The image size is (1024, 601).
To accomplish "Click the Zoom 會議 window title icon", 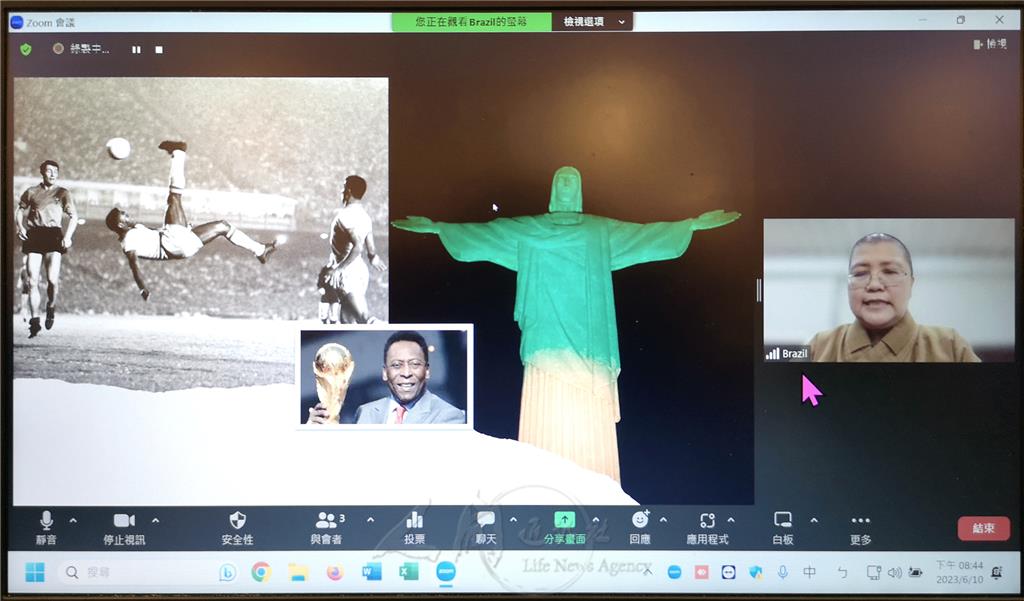I will [x=16, y=22].
